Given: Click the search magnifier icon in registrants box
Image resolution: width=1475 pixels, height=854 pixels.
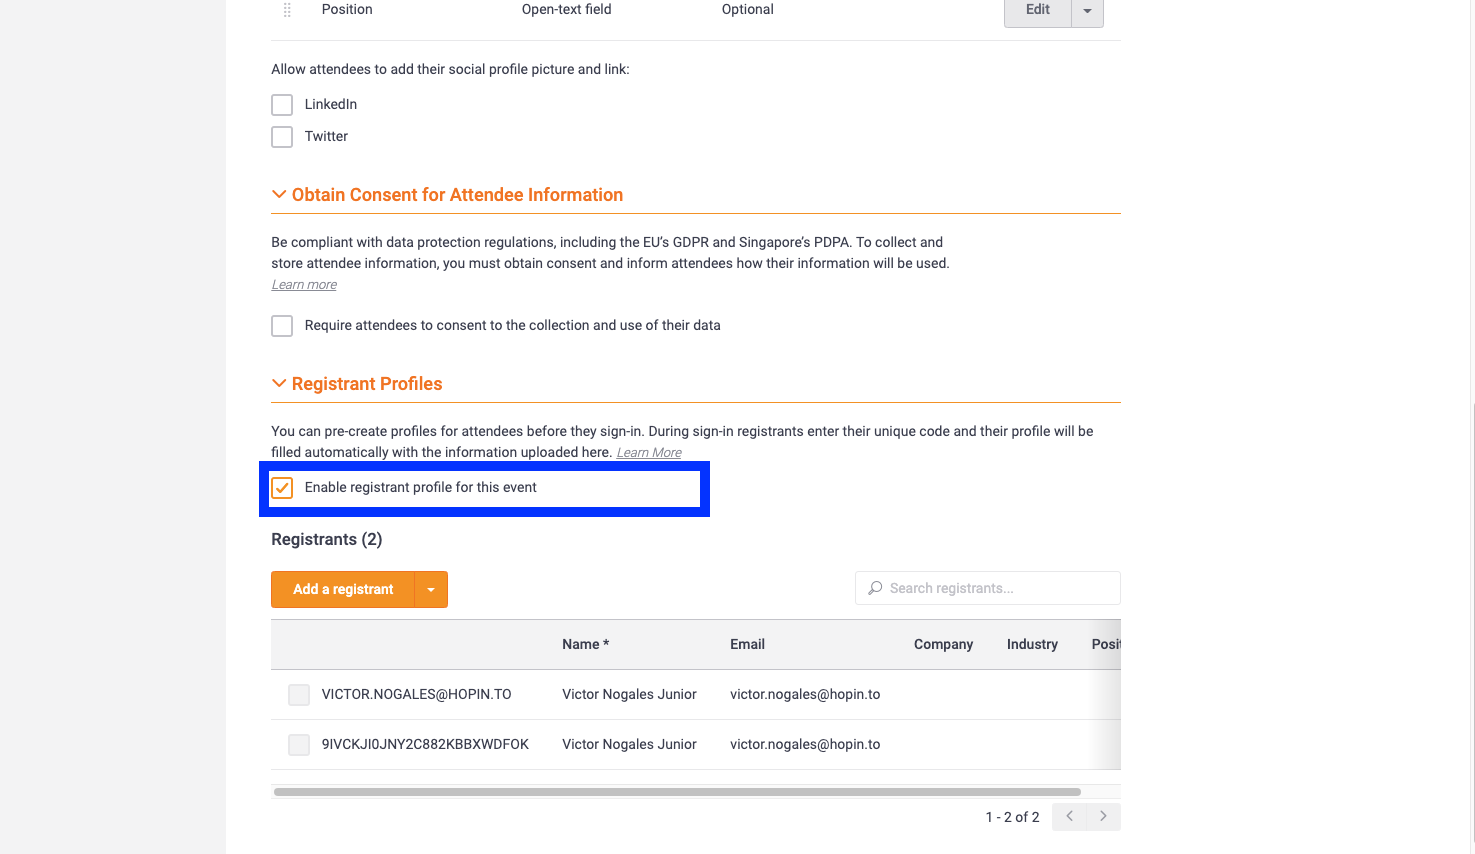Looking at the screenshot, I should click(875, 588).
